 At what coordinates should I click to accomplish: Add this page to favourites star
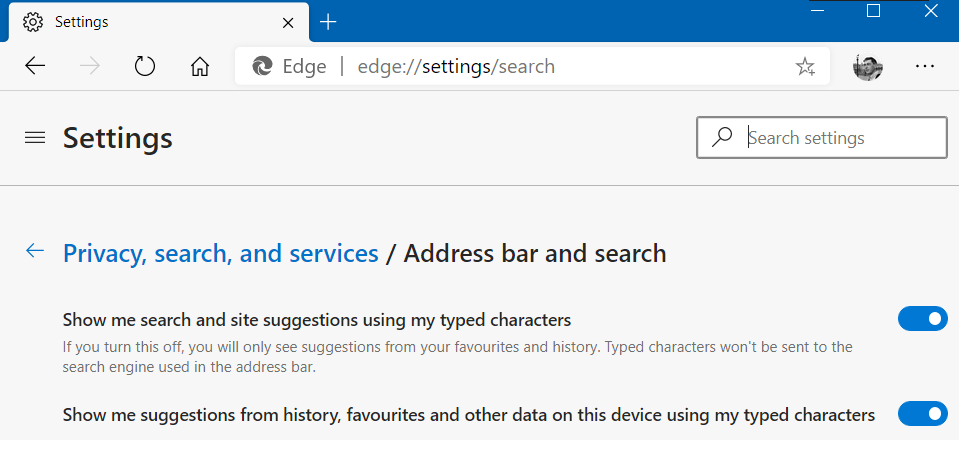click(805, 66)
